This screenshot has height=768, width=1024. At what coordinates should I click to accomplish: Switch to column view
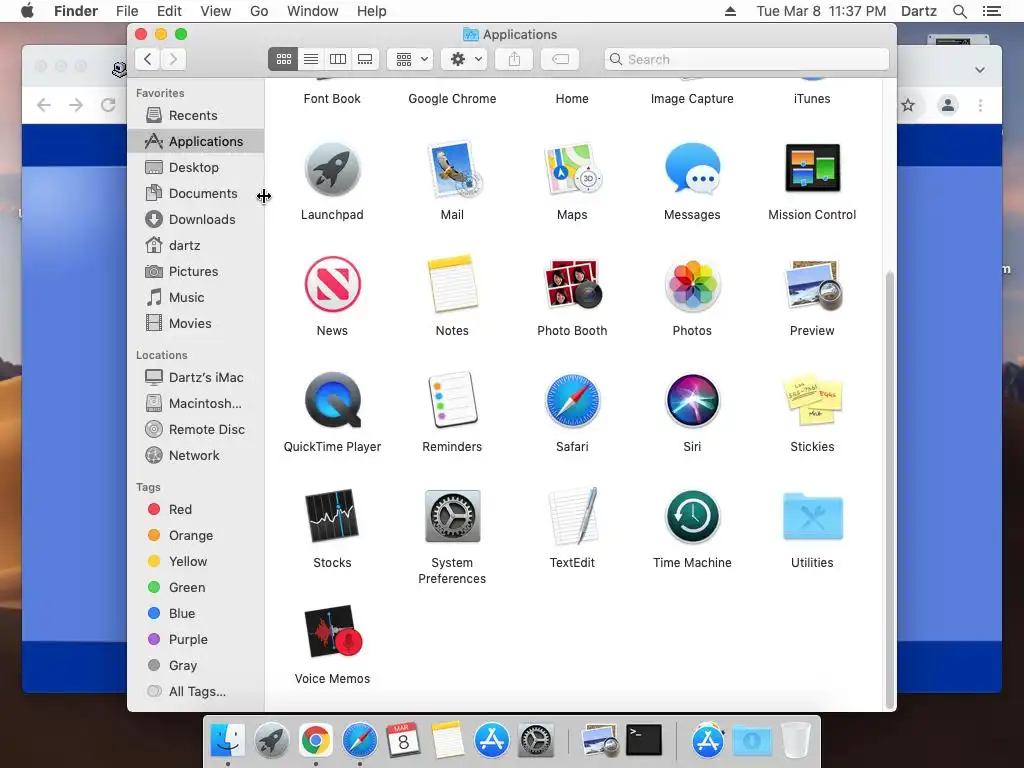[338, 59]
